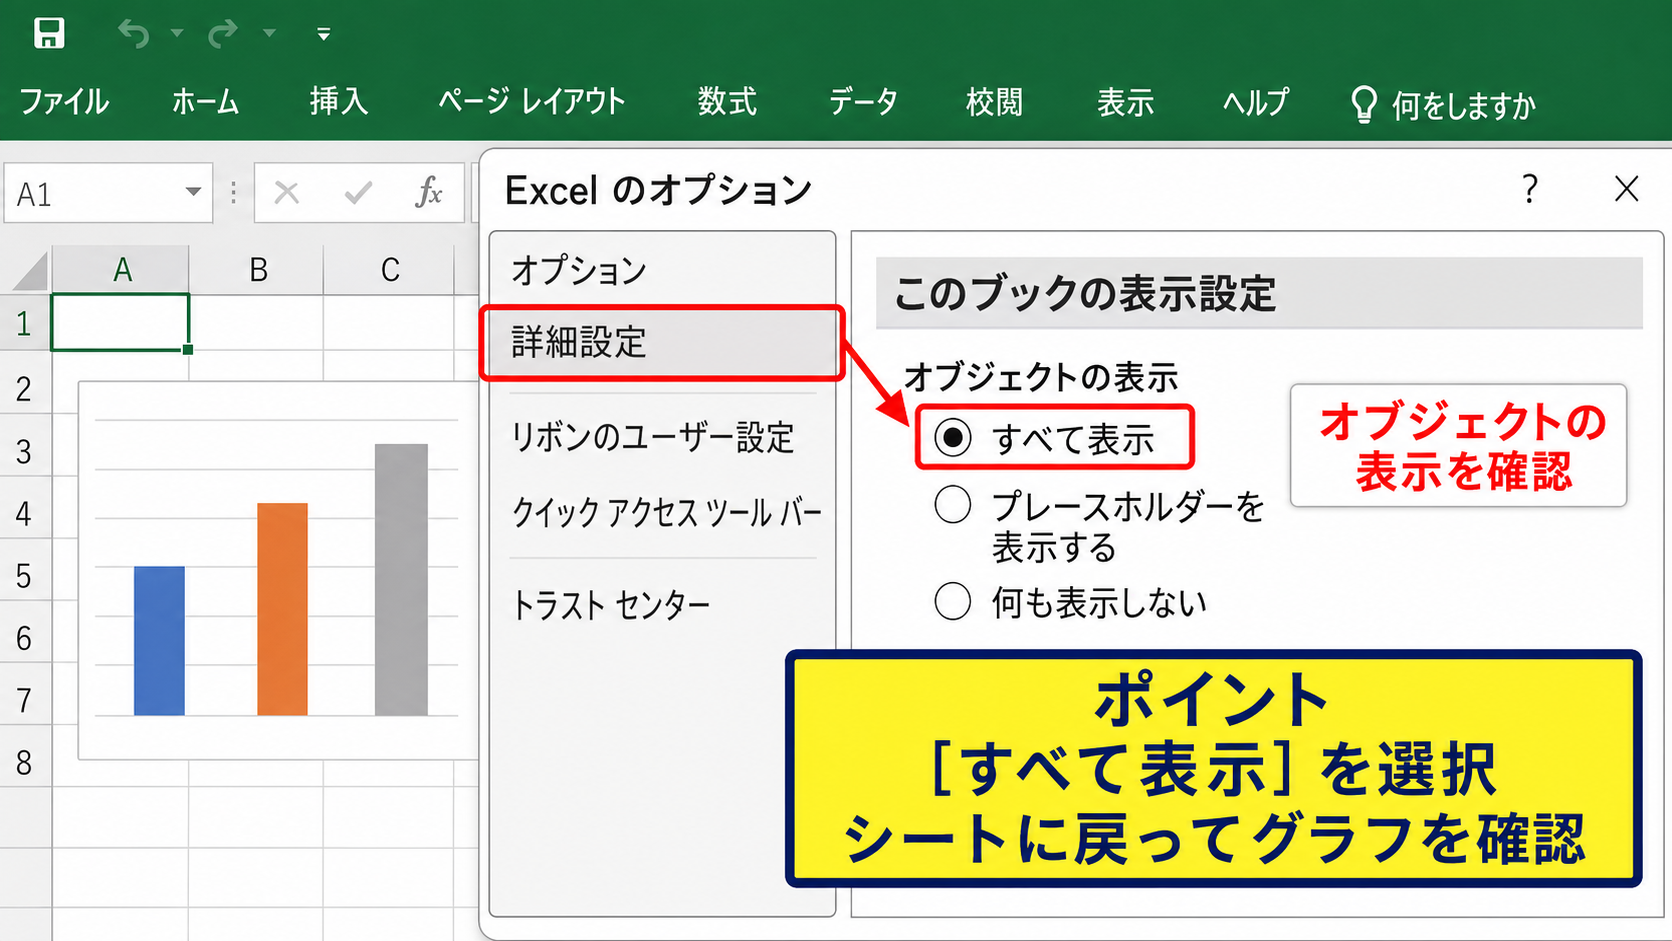Switch to the 数式 ribbon tab

coord(727,101)
